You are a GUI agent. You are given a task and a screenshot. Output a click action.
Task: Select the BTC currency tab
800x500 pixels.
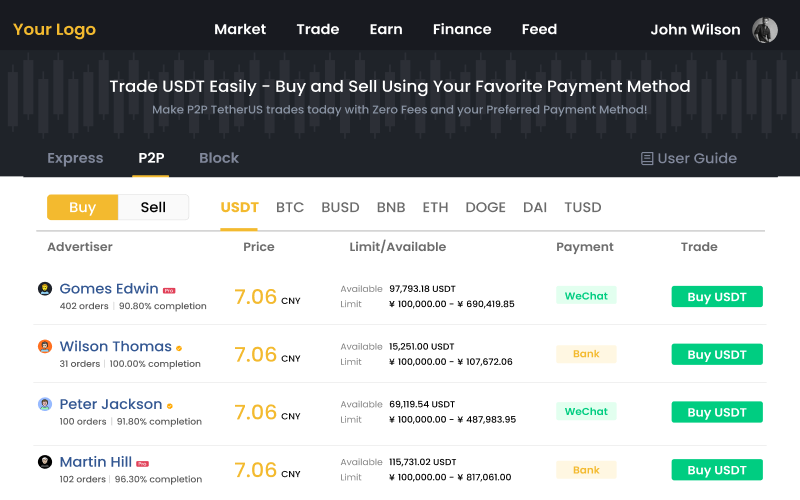(290, 207)
